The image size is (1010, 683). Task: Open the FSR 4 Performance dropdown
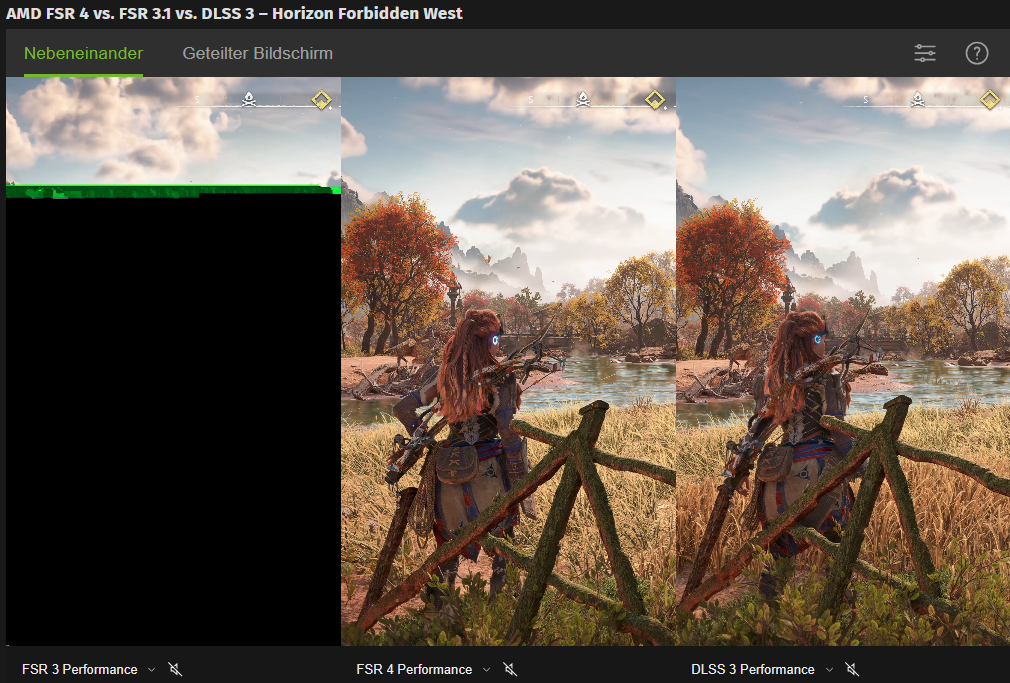(x=423, y=669)
